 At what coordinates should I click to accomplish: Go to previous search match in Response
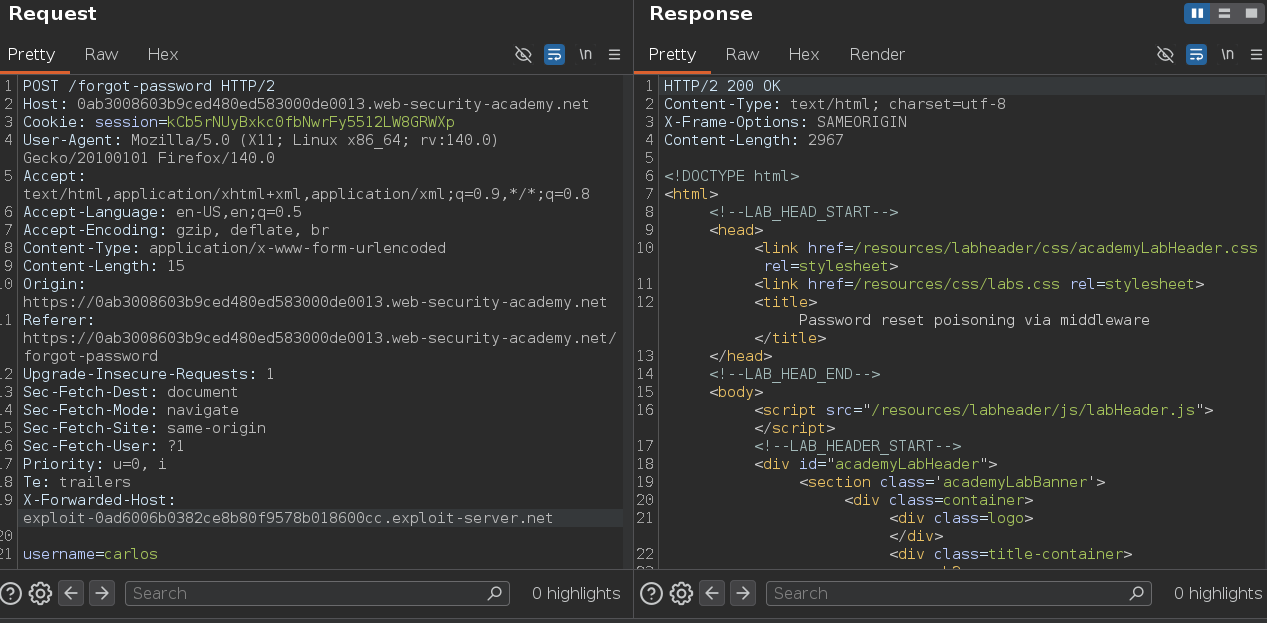[x=712, y=593]
